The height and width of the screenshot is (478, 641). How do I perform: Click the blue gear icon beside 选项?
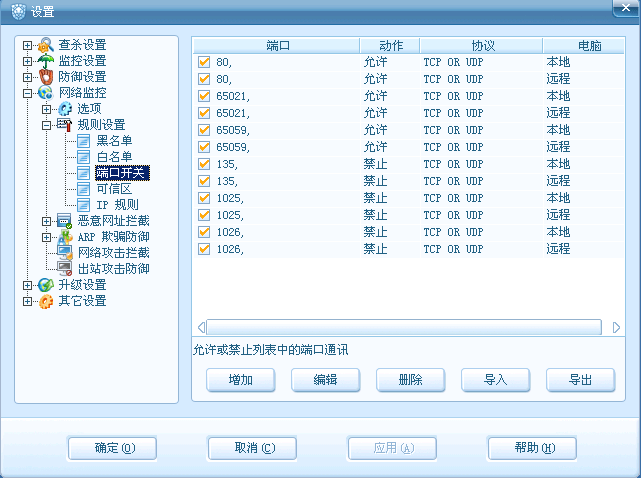pos(65,109)
